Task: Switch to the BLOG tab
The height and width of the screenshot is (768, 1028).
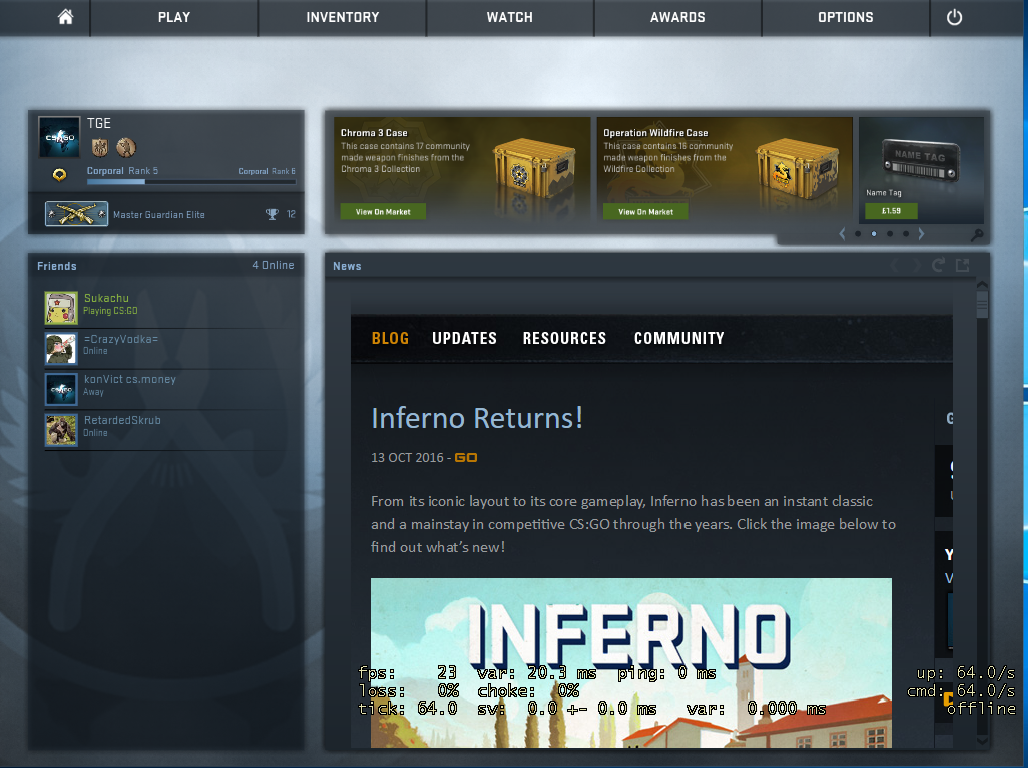Action: click(x=390, y=338)
